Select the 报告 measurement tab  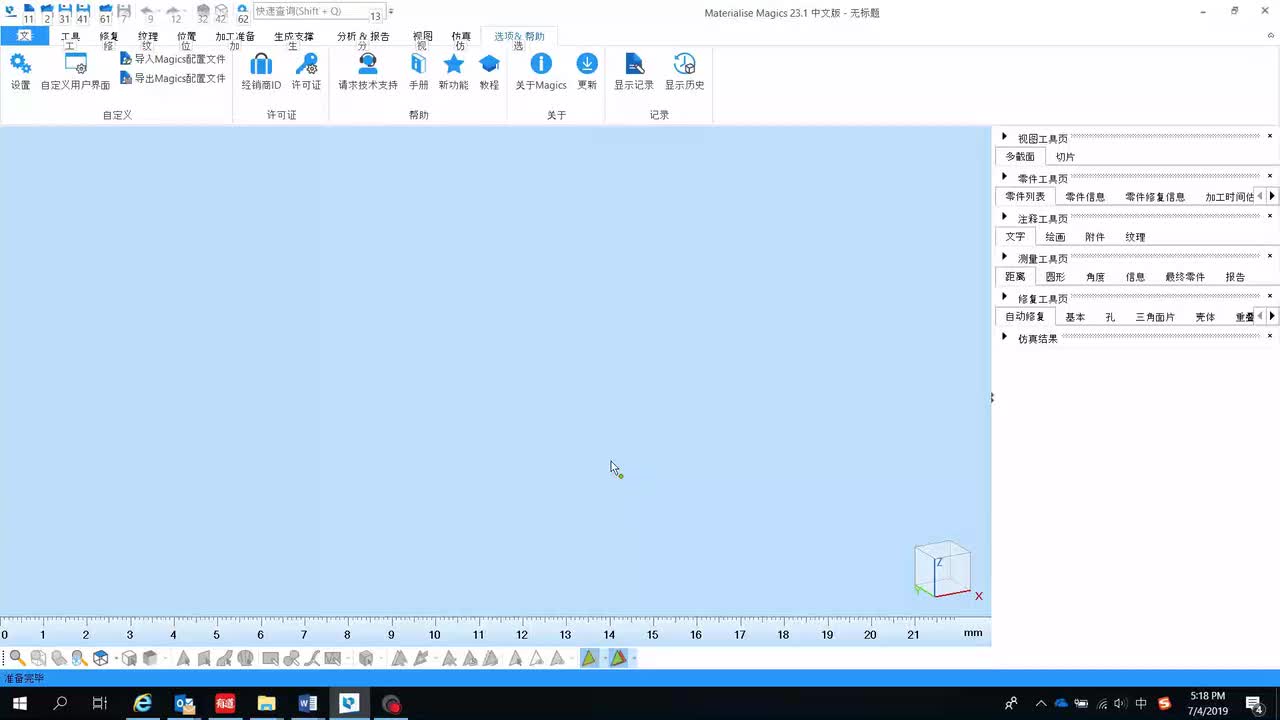(x=1235, y=277)
